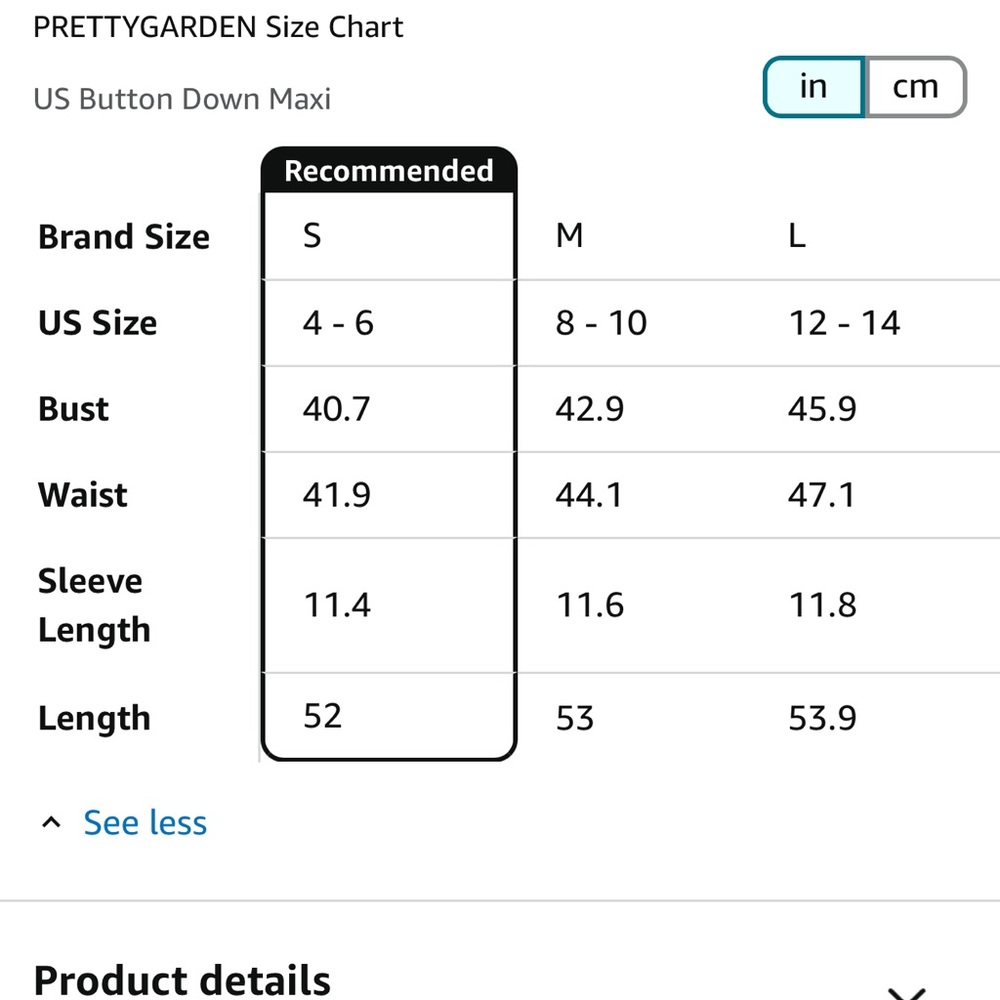Image resolution: width=1000 pixels, height=1000 pixels.
Task: Click the US size 12 - 14 cell
Action: [844, 323]
